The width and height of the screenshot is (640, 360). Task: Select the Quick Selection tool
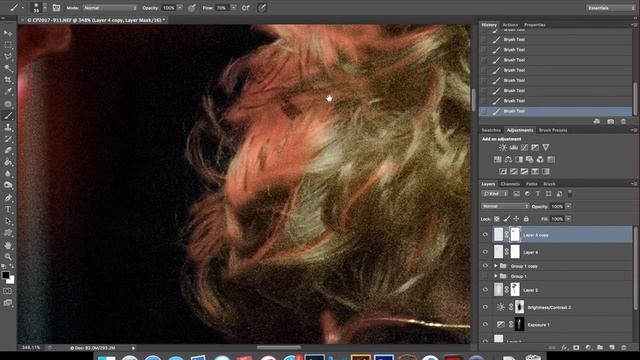pyautogui.click(x=8, y=68)
